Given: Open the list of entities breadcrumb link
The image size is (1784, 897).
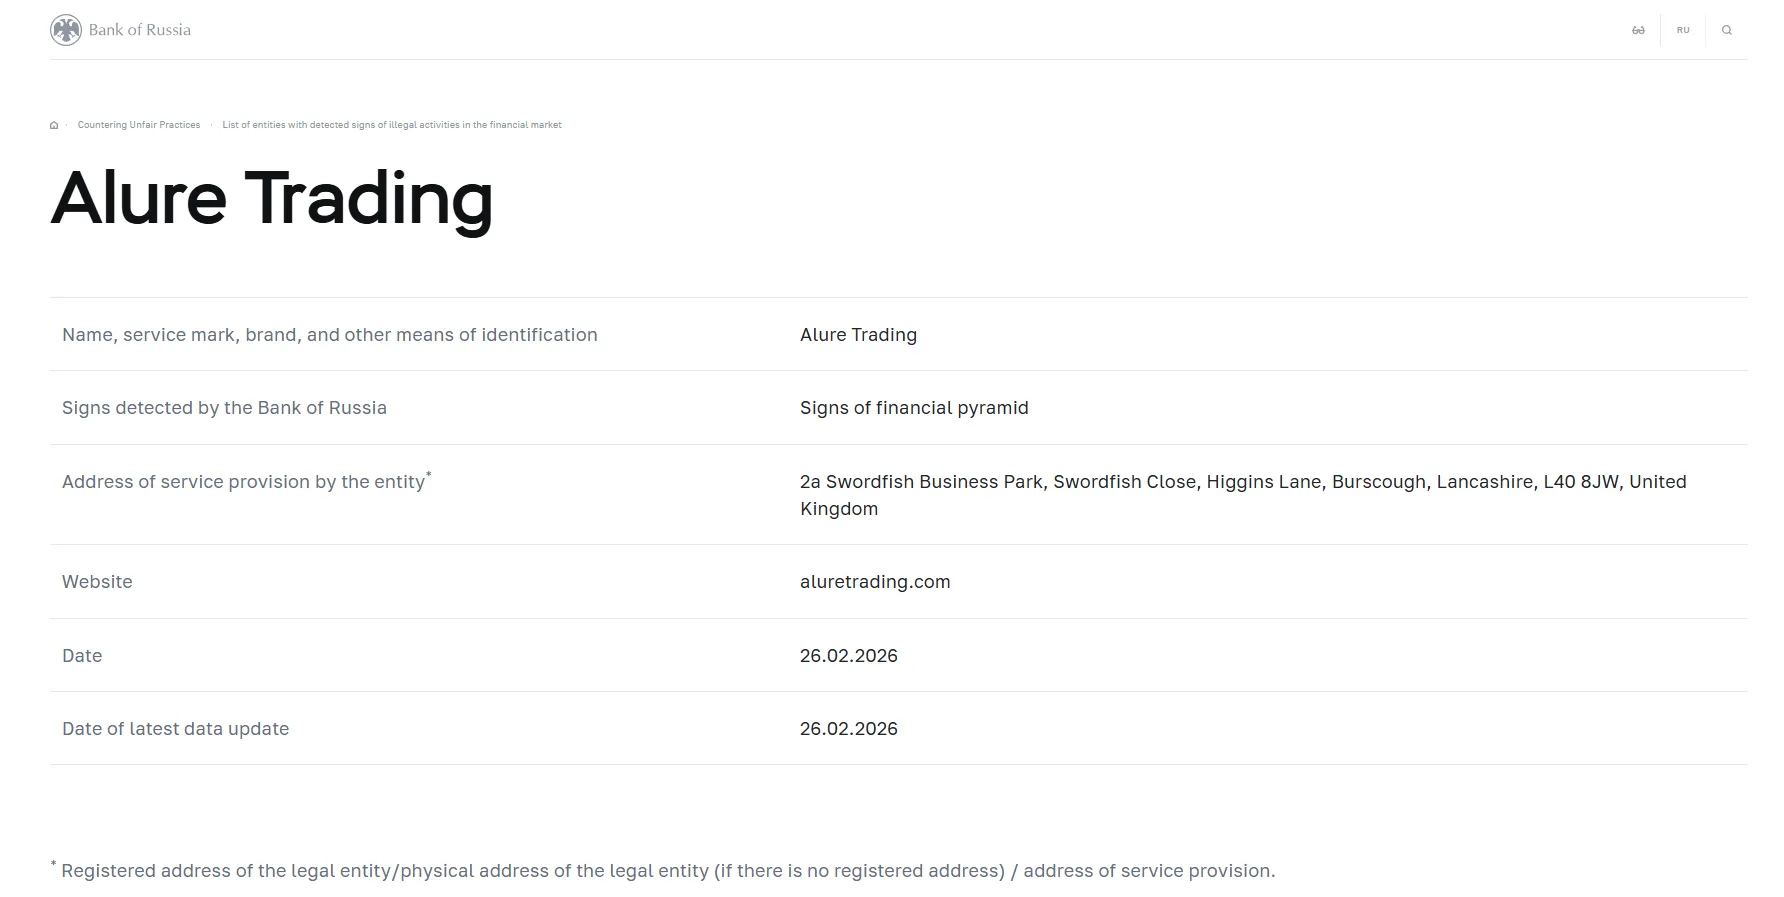Looking at the screenshot, I should pos(391,125).
